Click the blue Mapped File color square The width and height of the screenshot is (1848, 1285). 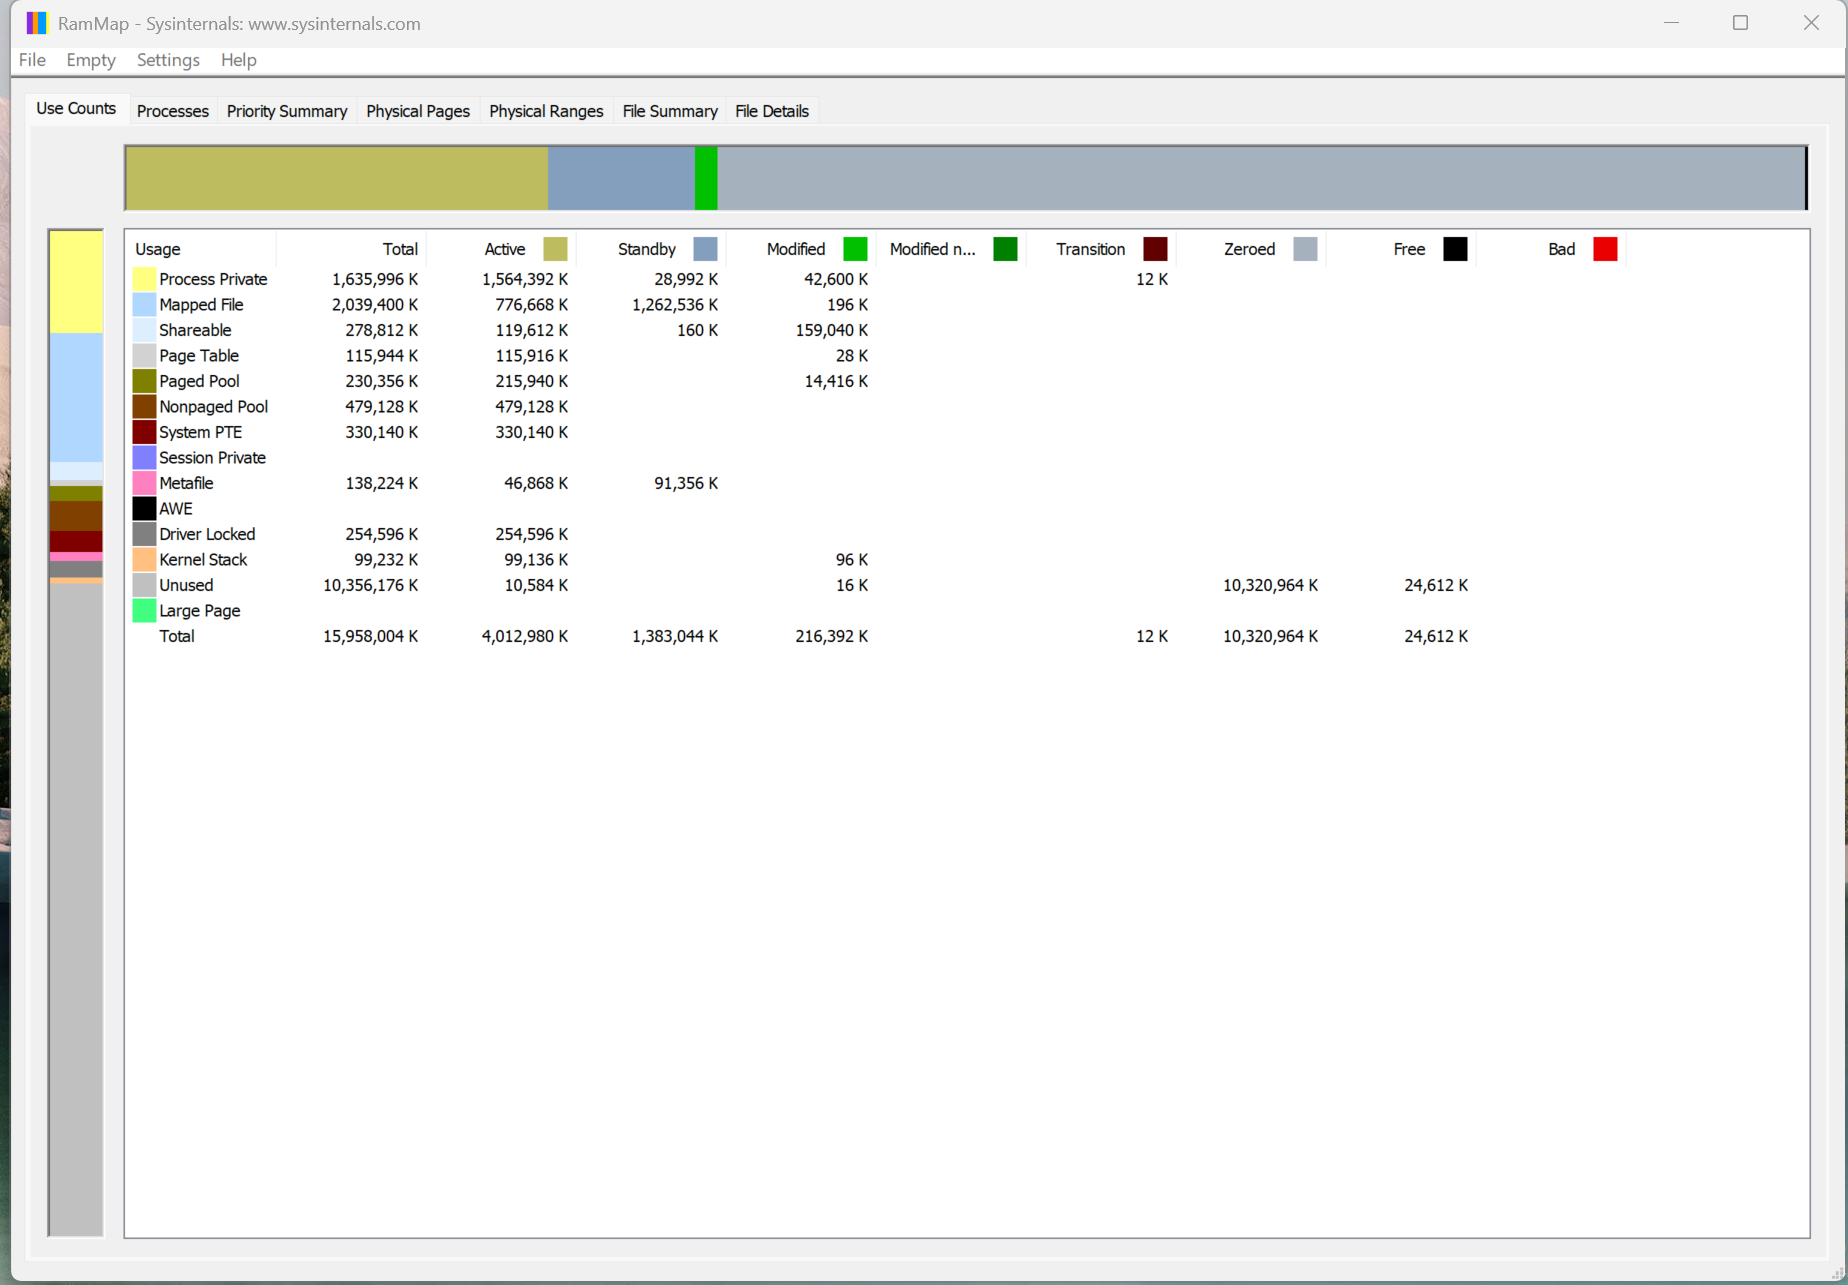tap(144, 304)
